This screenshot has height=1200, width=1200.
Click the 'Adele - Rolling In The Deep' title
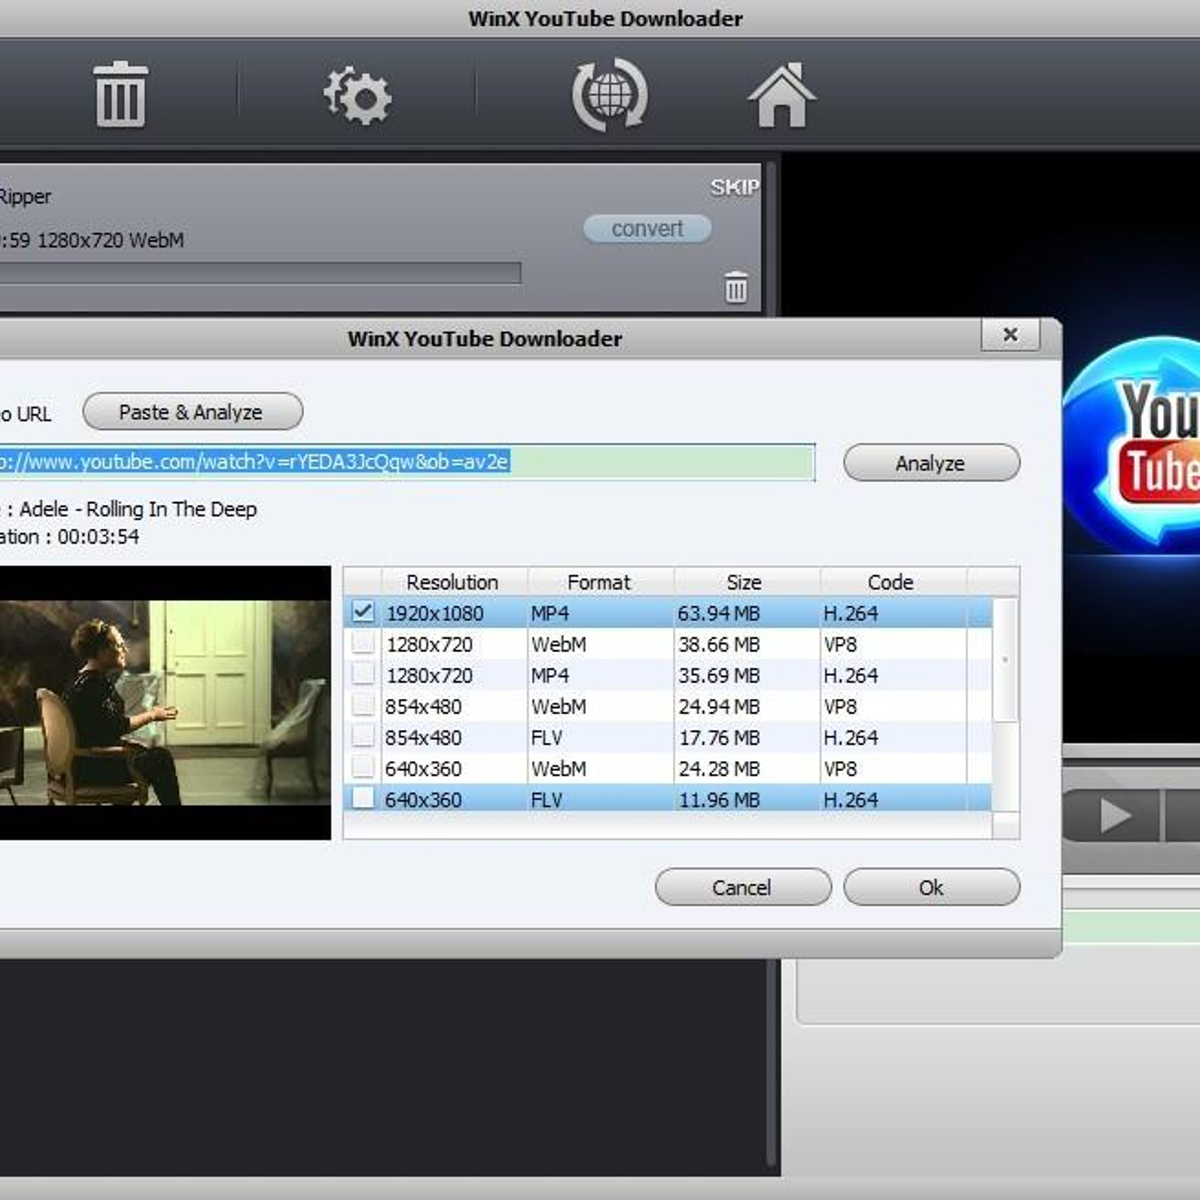[x=138, y=509]
